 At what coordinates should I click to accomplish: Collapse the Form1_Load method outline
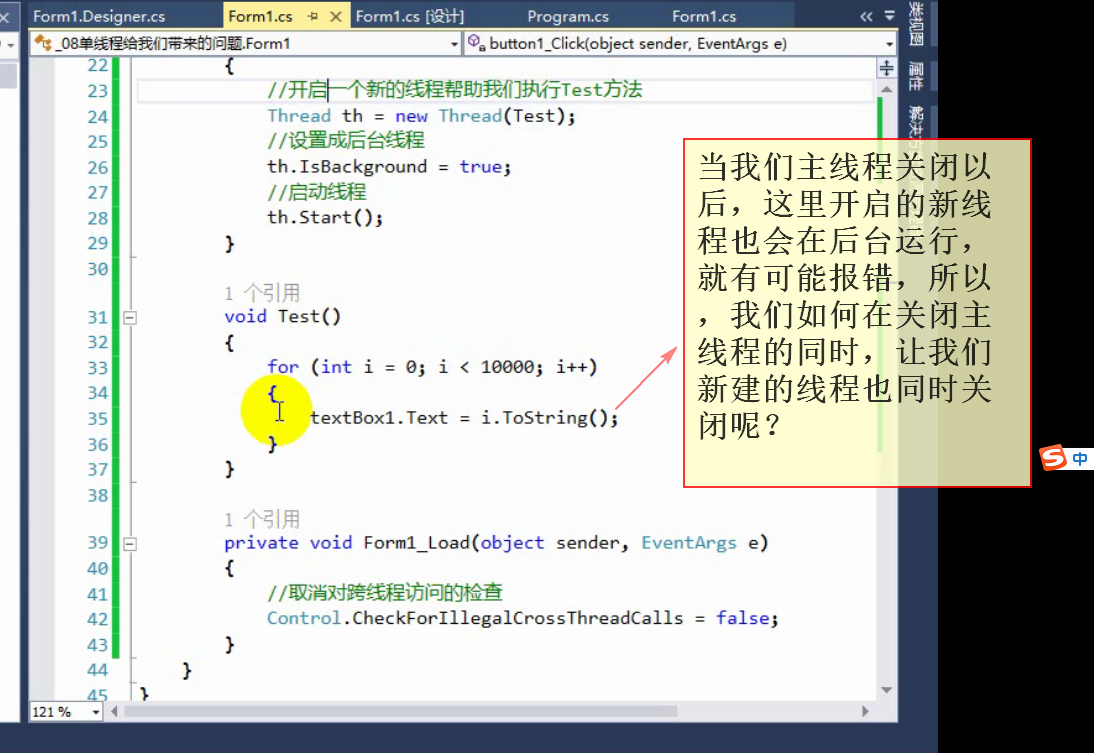(130, 544)
